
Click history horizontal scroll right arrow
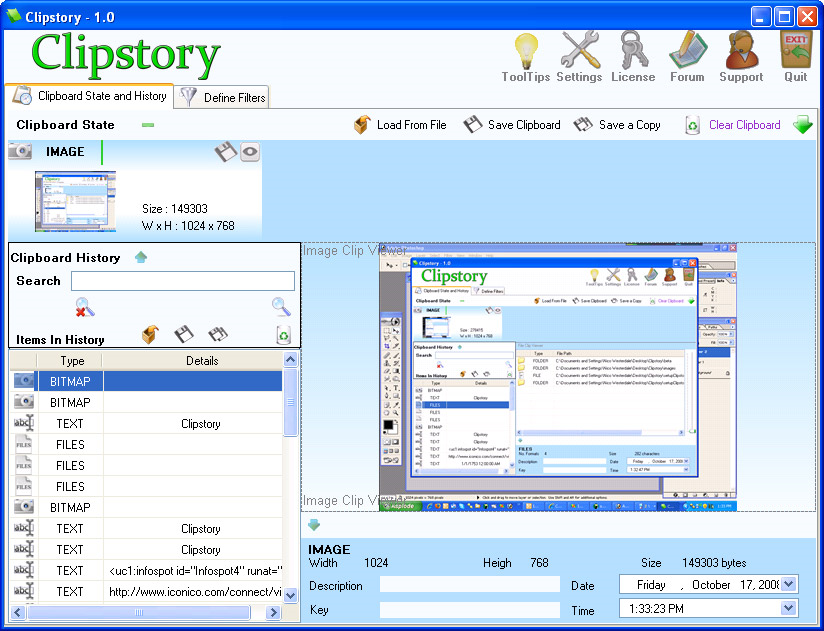tap(273, 612)
